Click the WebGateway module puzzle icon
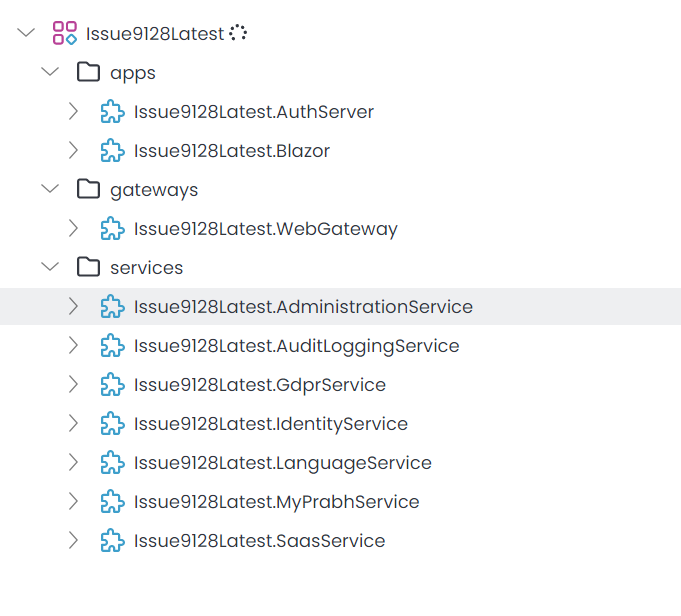The width and height of the screenshot is (681, 616). click(x=113, y=229)
